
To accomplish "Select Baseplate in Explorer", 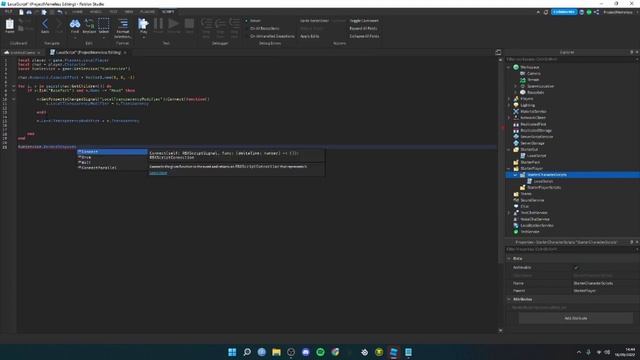I will tap(536, 92).
